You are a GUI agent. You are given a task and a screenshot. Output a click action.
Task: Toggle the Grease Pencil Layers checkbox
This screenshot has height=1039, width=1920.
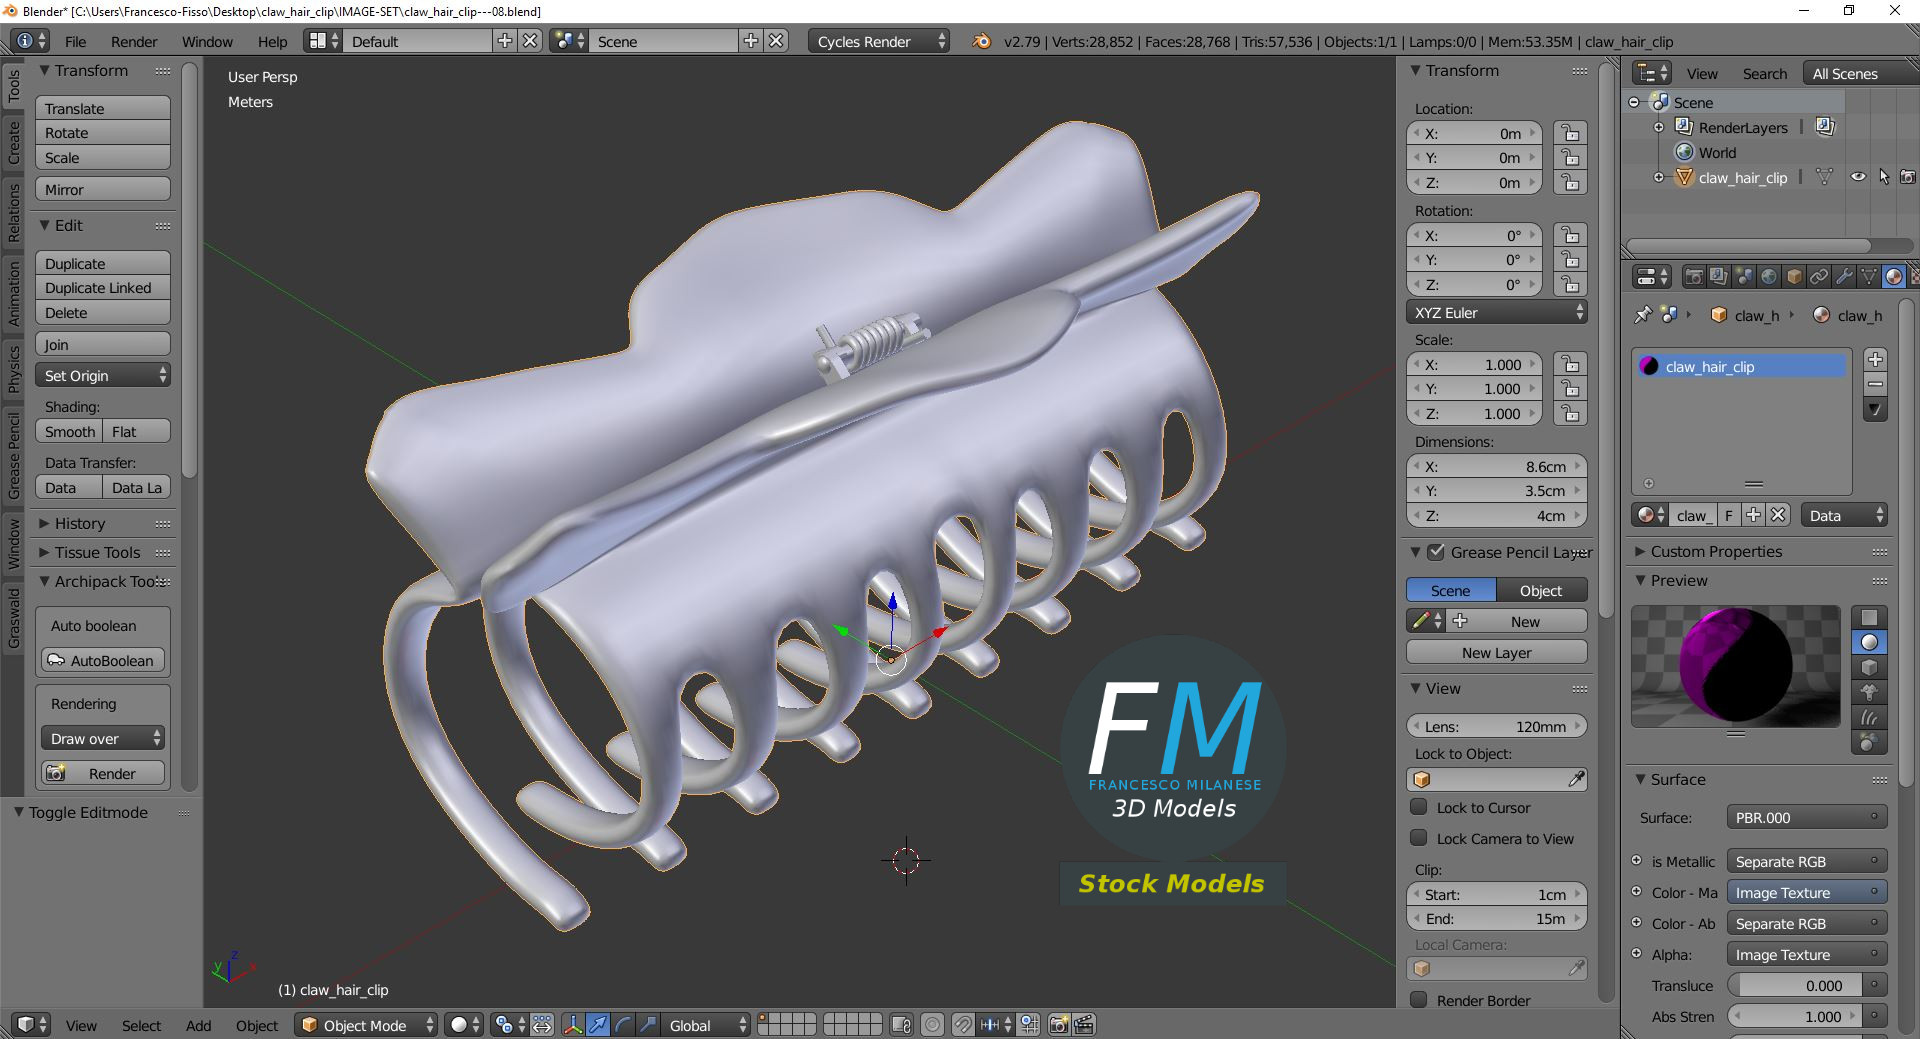(1436, 552)
